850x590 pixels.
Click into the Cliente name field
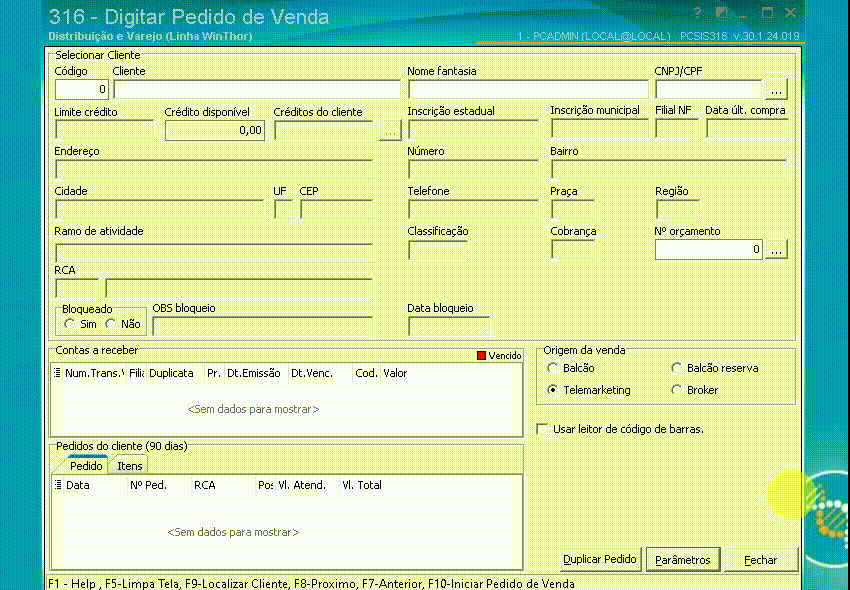click(x=257, y=89)
